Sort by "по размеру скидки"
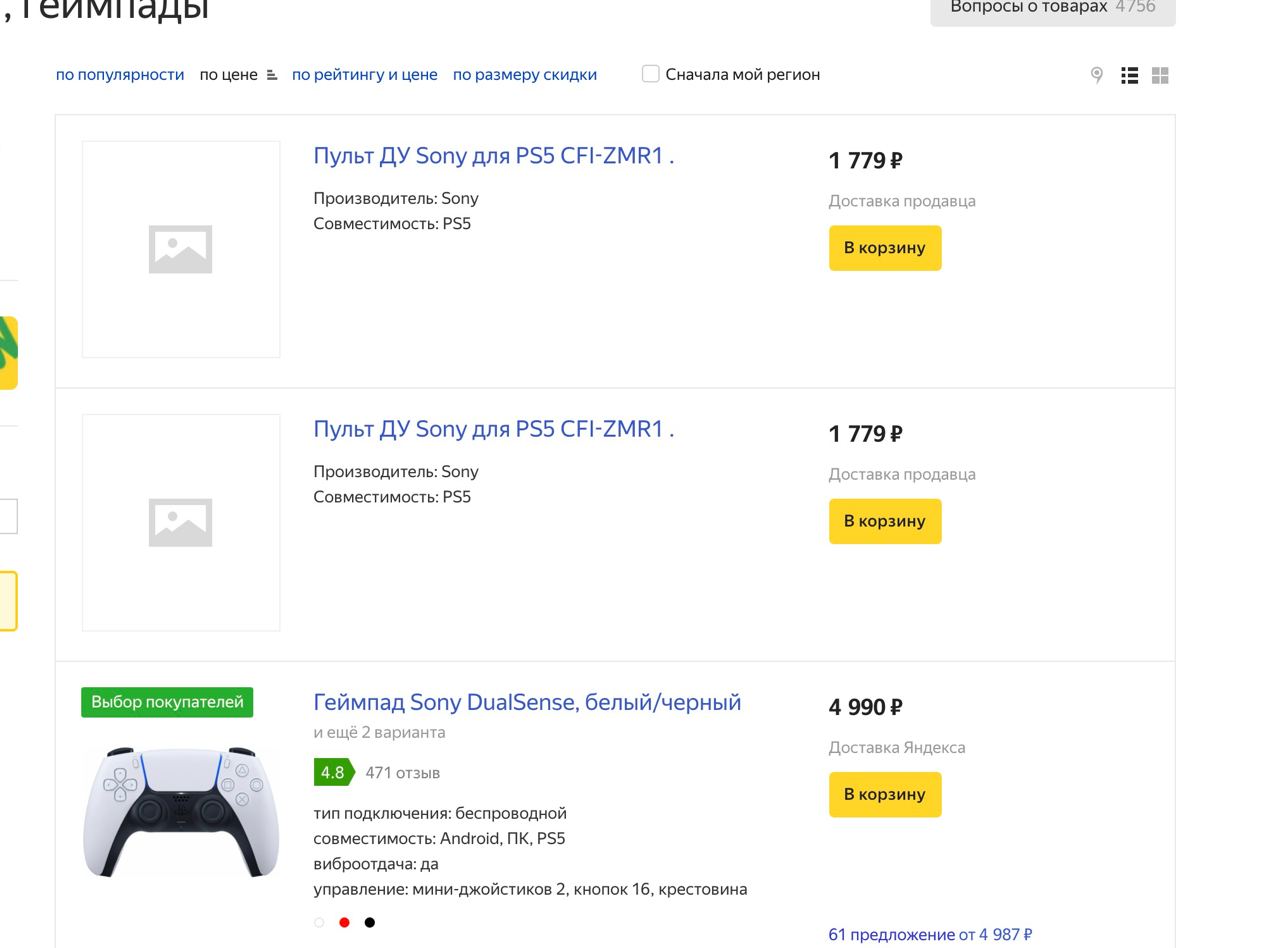This screenshot has width=1280, height=948. (x=525, y=75)
